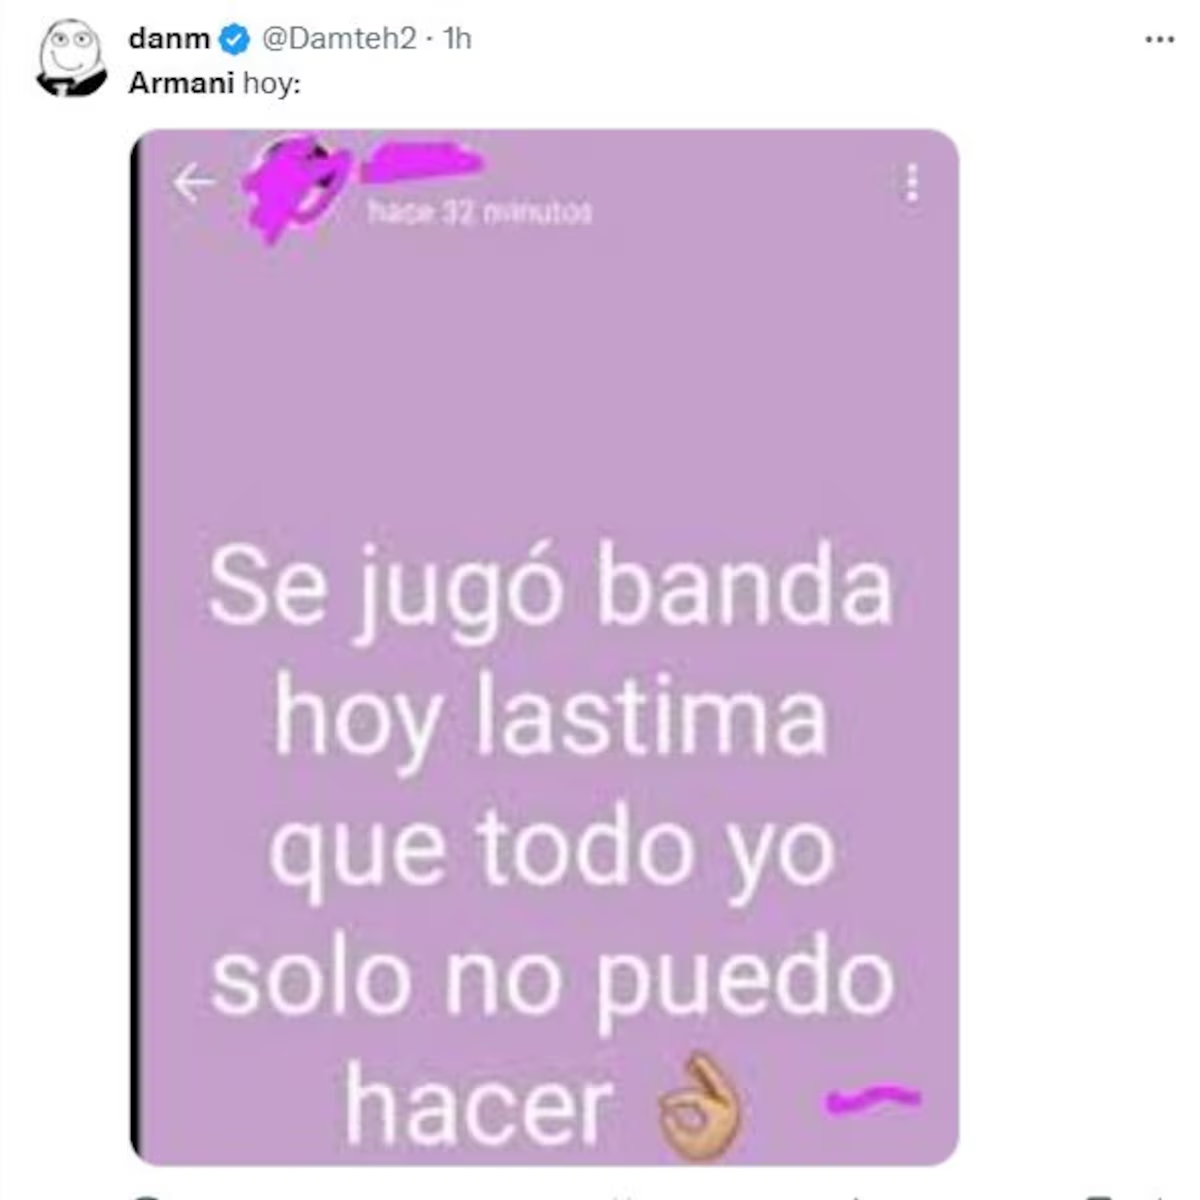Open the @Damteh2 handle link

[x=339, y=39]
